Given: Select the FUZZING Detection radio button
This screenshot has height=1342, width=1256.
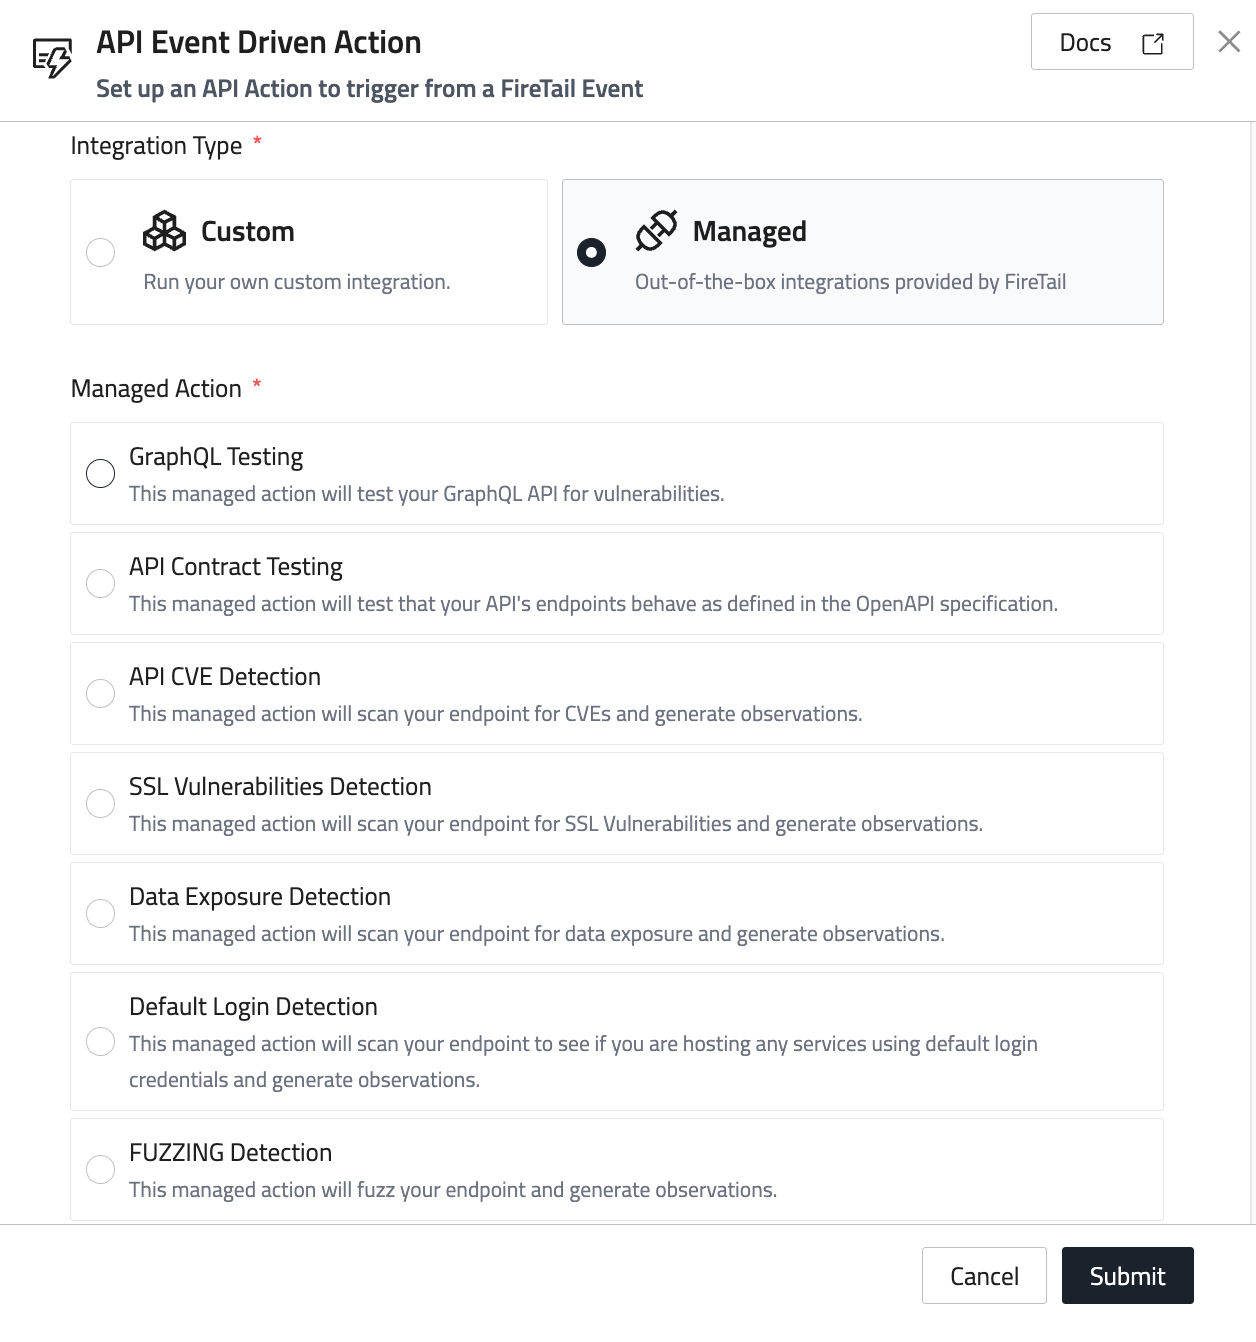Looking at the screenshot, I should [101, 1169].
